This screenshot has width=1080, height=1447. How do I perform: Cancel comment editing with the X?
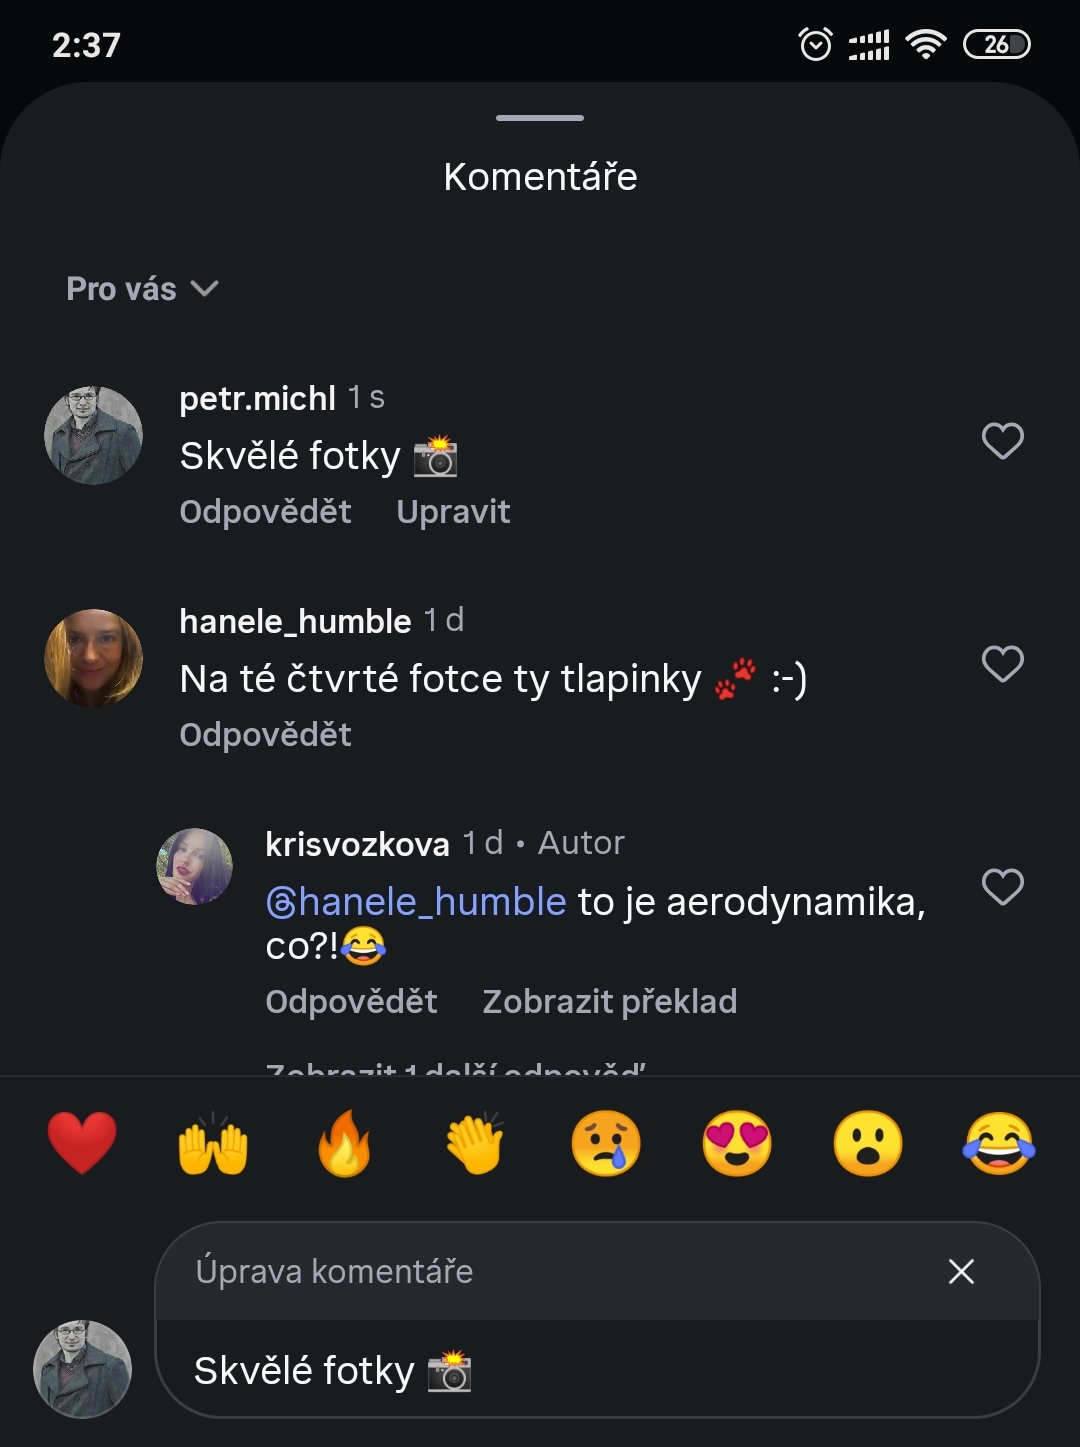[961, 1271]
